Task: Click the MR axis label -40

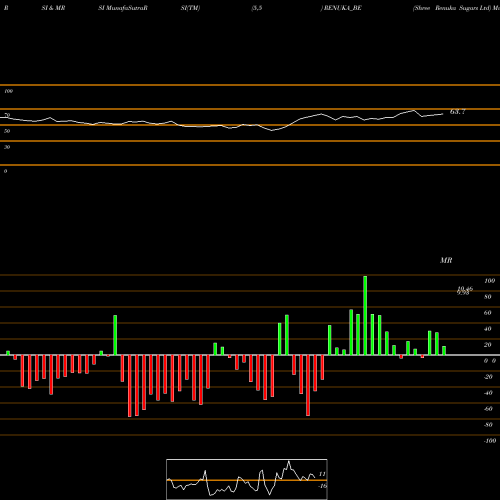Action: (x=488, y=393)
